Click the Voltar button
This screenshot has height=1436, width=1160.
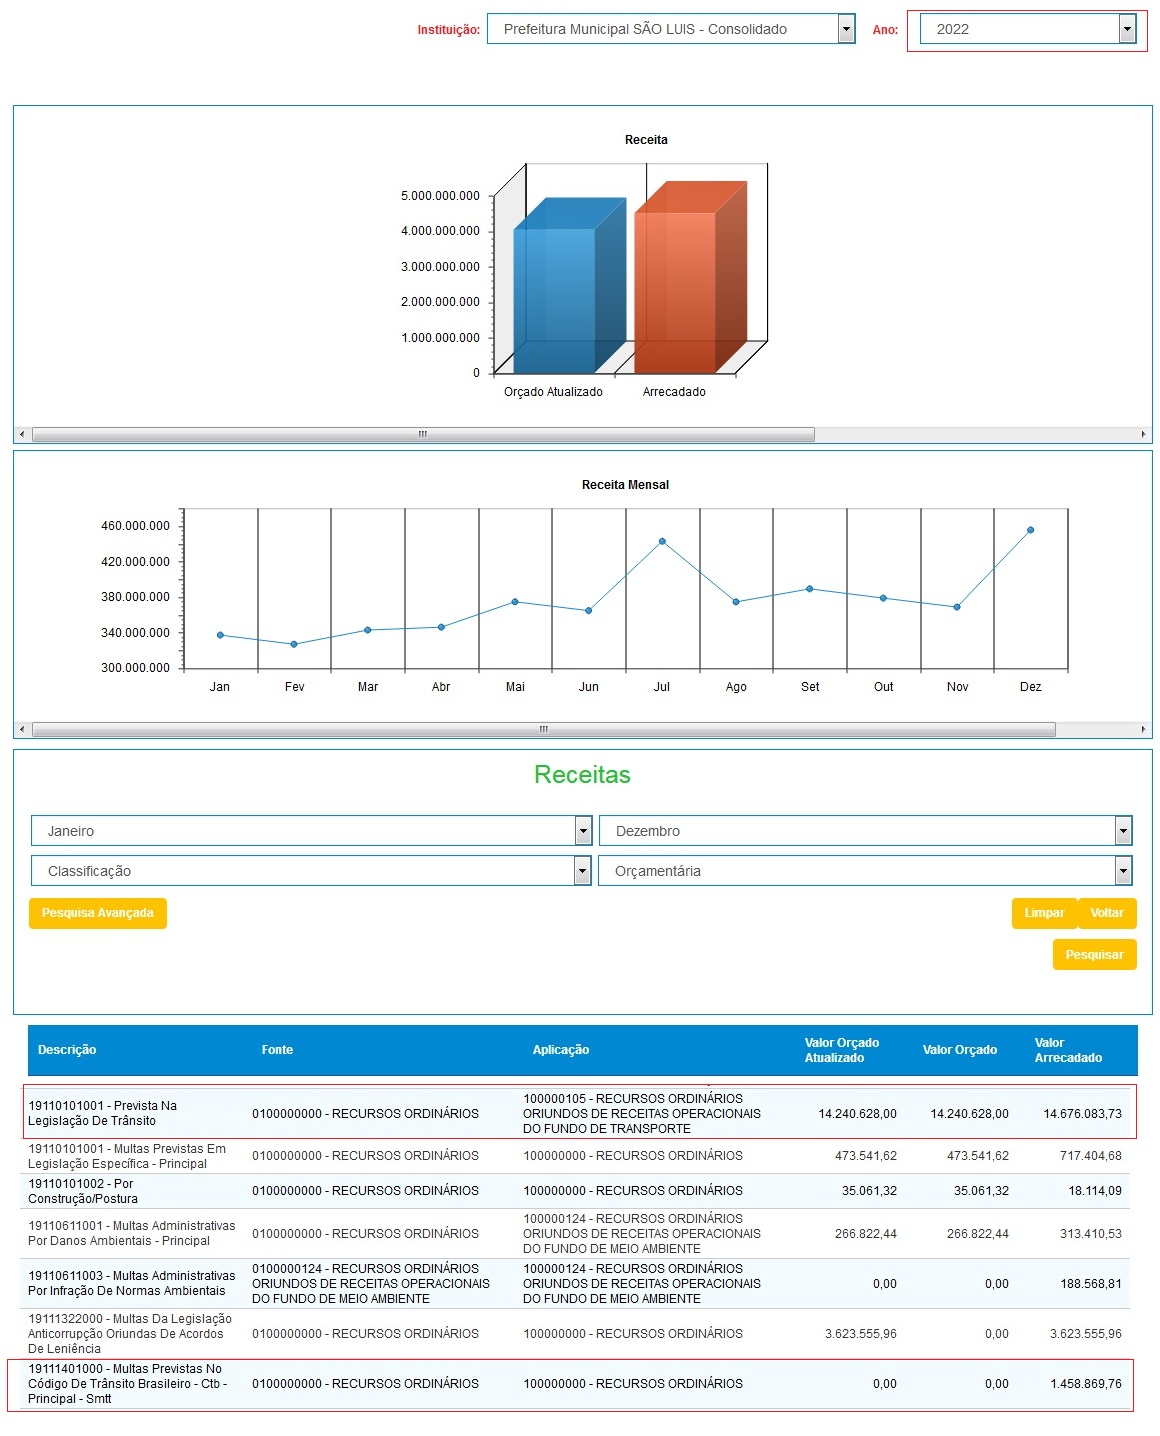(1106, 913)
